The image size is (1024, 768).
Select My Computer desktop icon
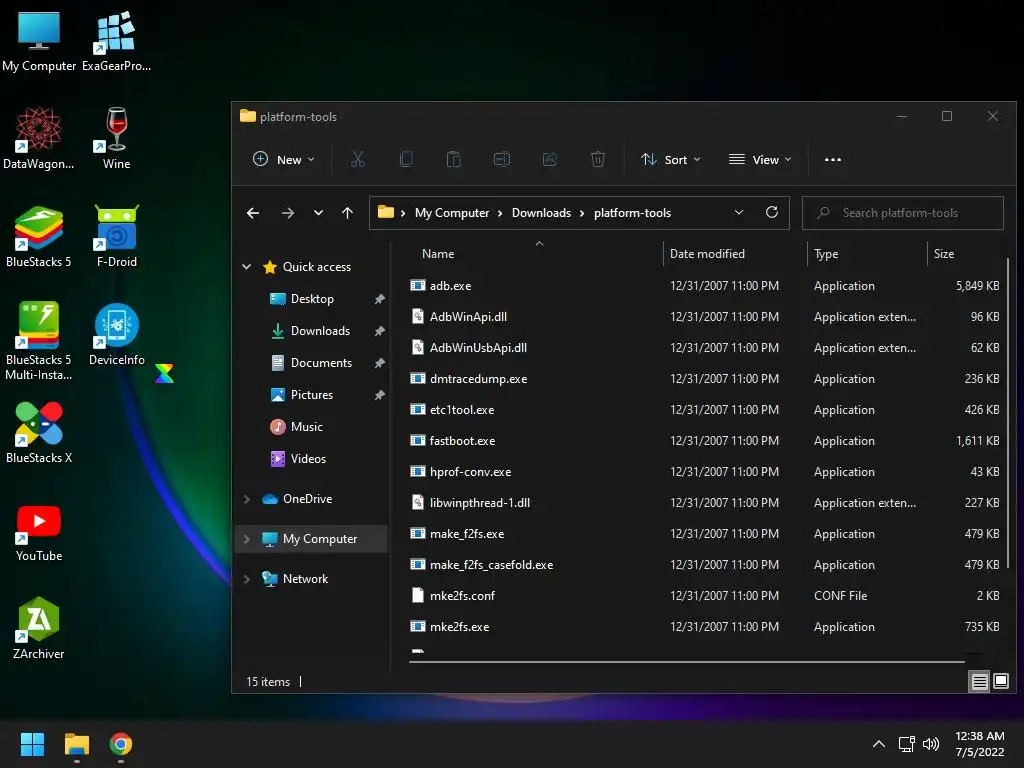[39, 40]
